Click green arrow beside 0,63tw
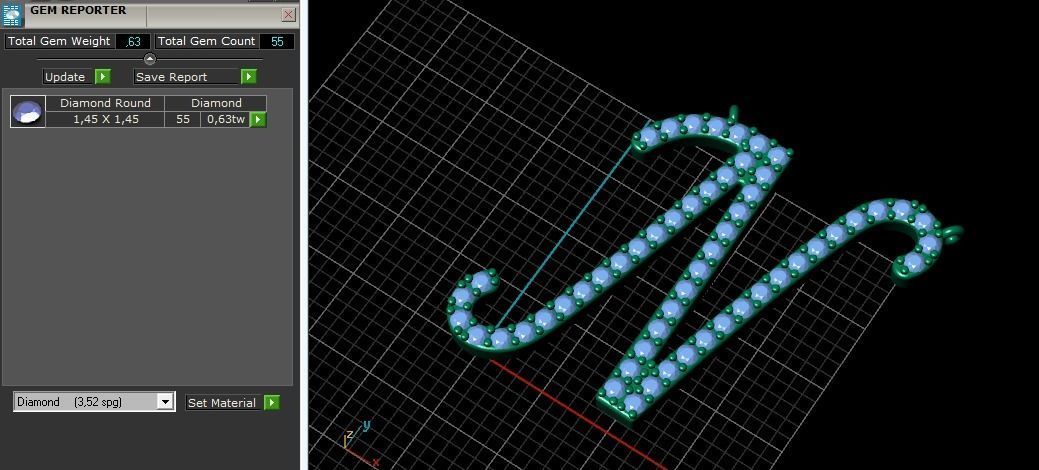This screenshot has height=470, width=1039. click(x=258, y=119)
